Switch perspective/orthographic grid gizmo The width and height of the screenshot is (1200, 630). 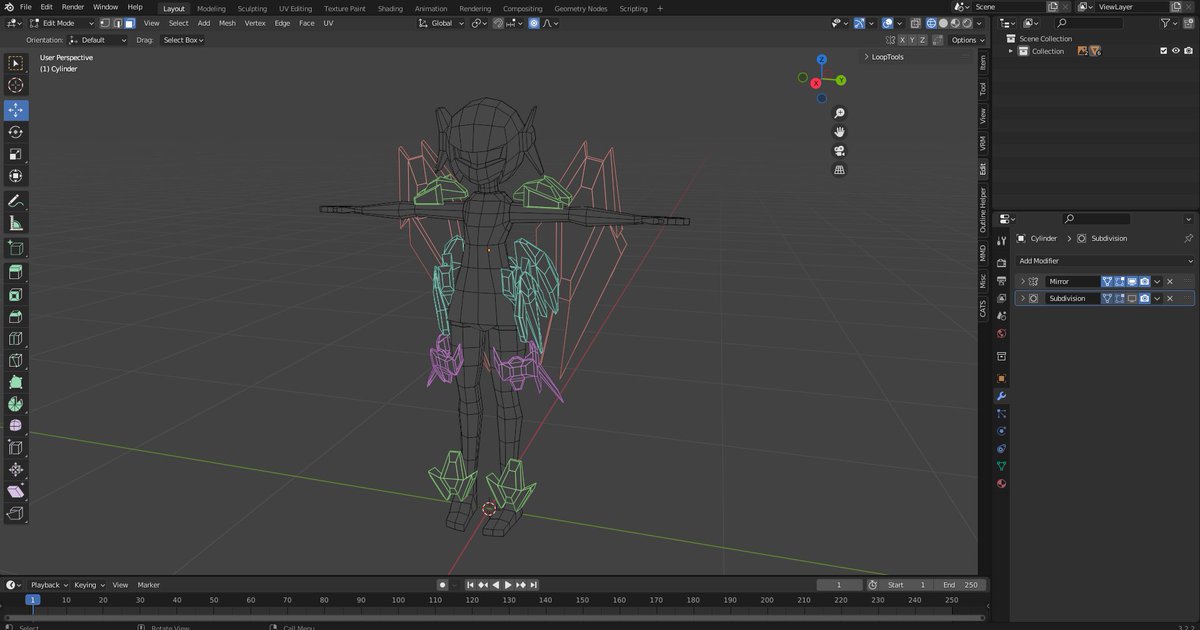(x=839, y=170)
